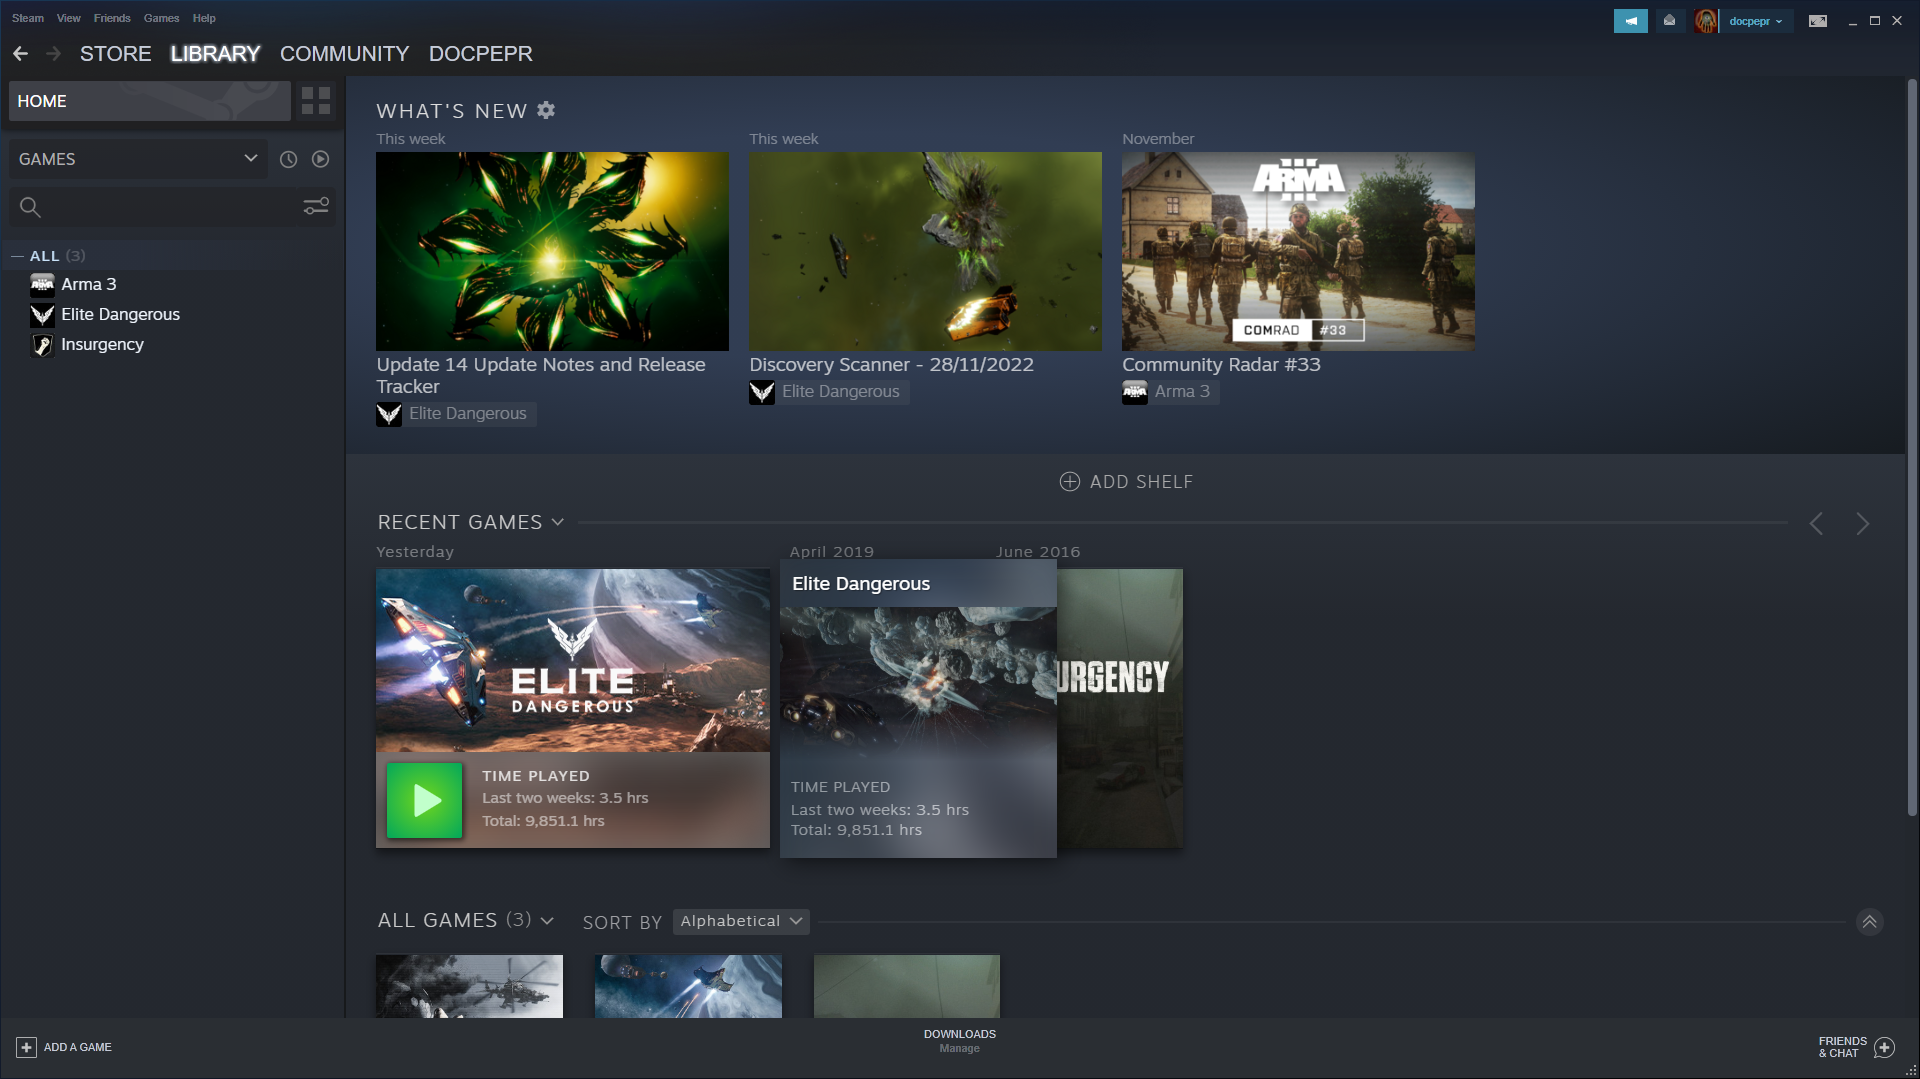The height and width of the screenshot is (1079, 1920).
Task: Click Discovery Scanner - 28/11/2022 headline
Action: [x=891, y=365]
